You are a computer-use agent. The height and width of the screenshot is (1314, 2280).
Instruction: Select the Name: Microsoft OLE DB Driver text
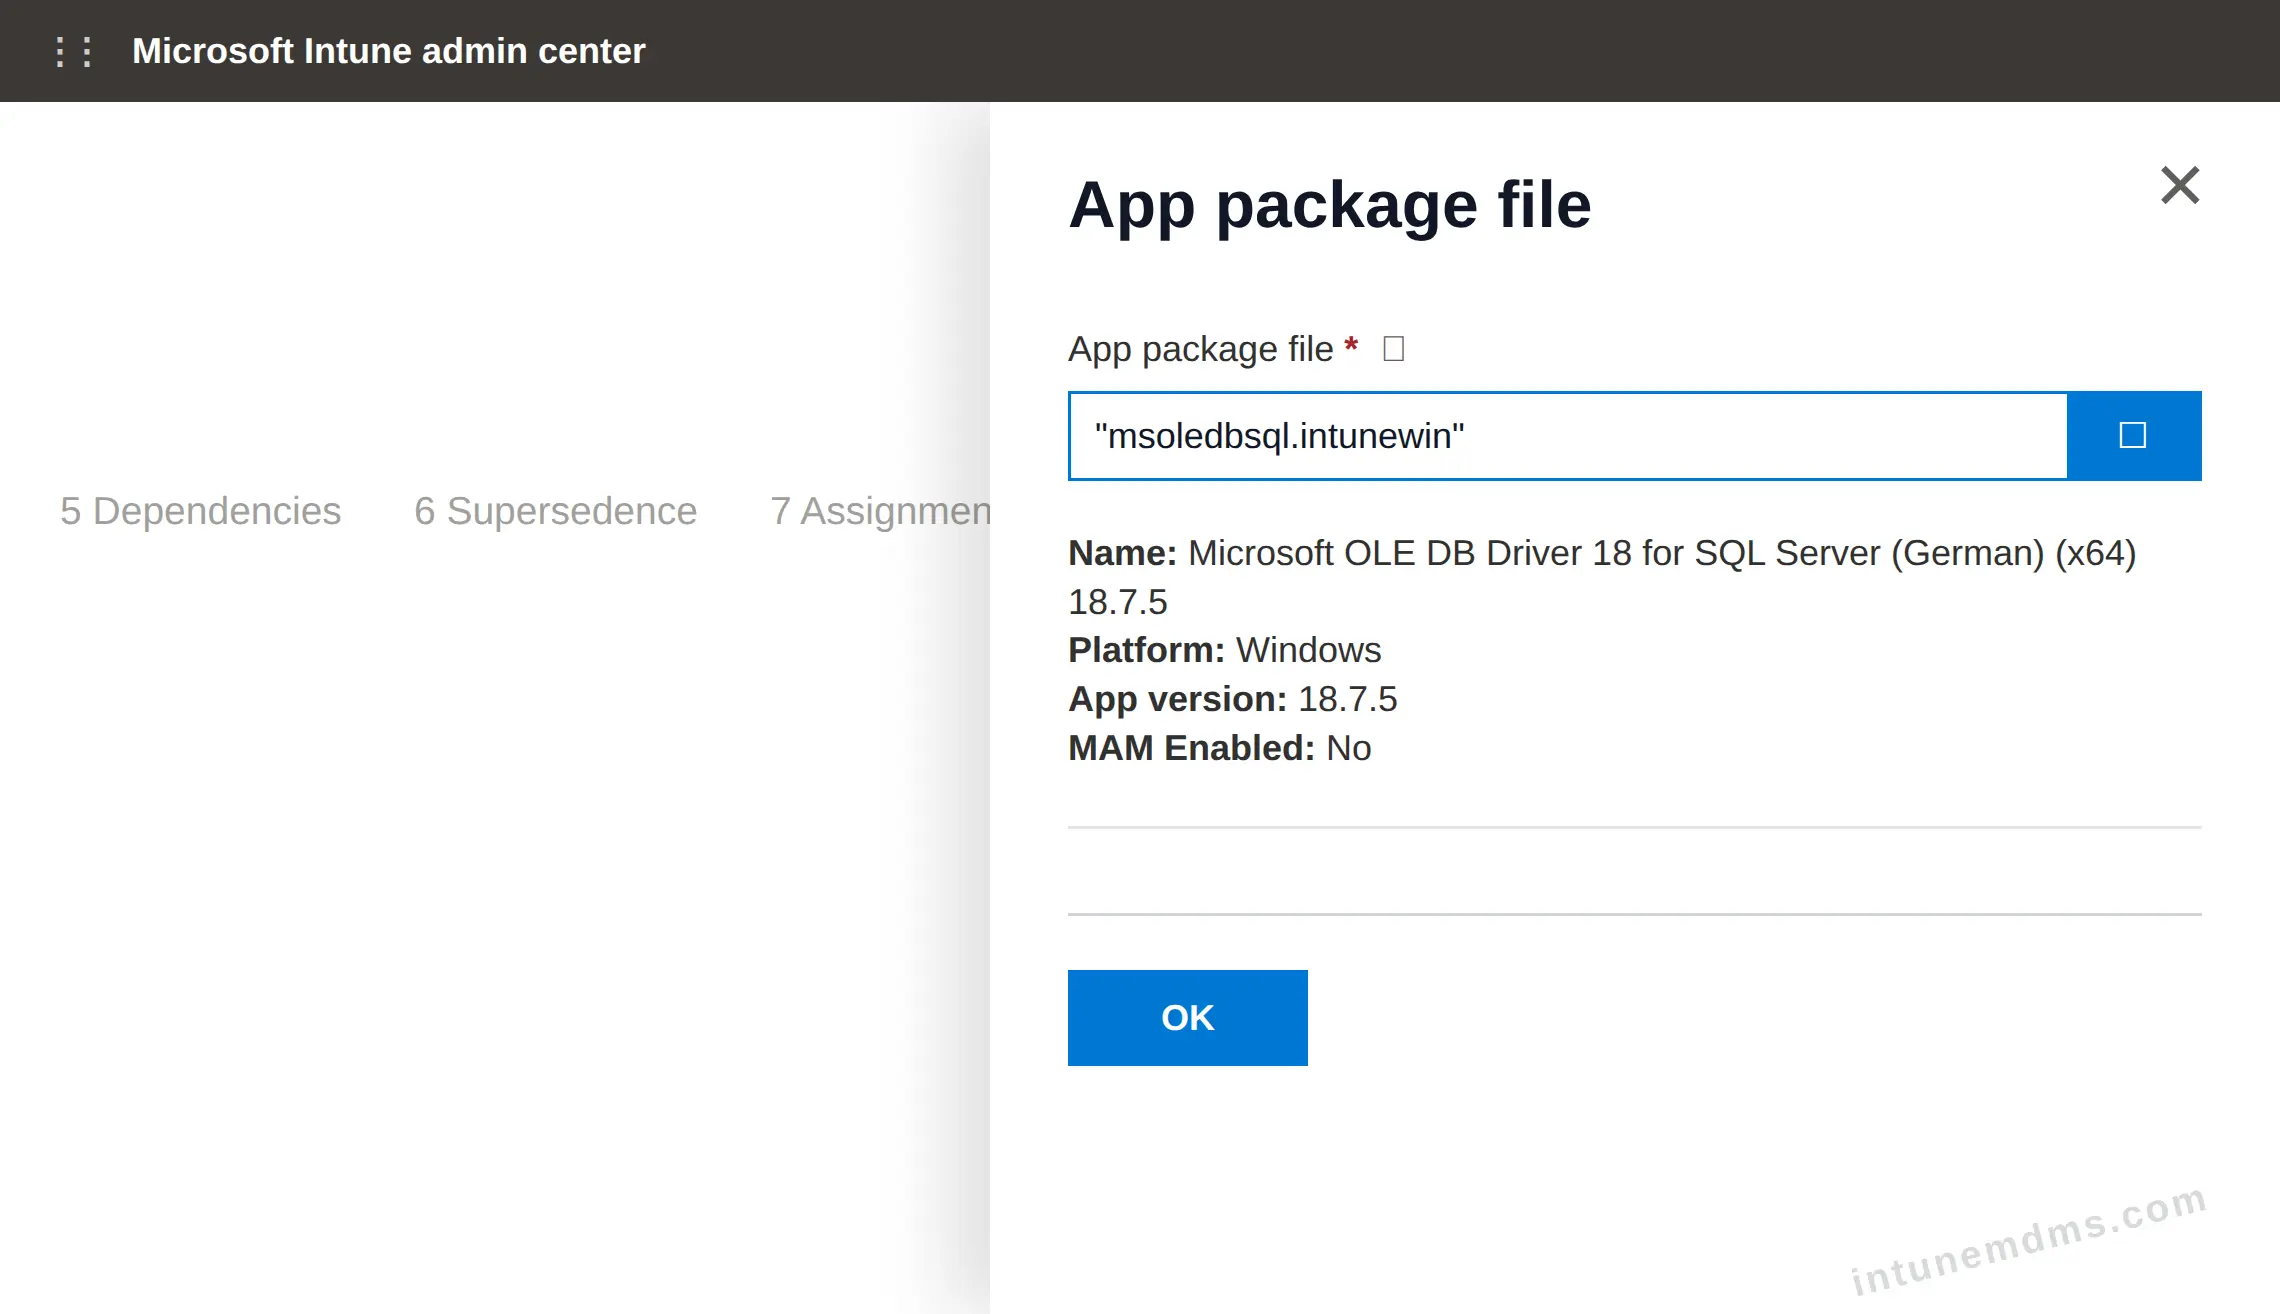click(1601, 553)
